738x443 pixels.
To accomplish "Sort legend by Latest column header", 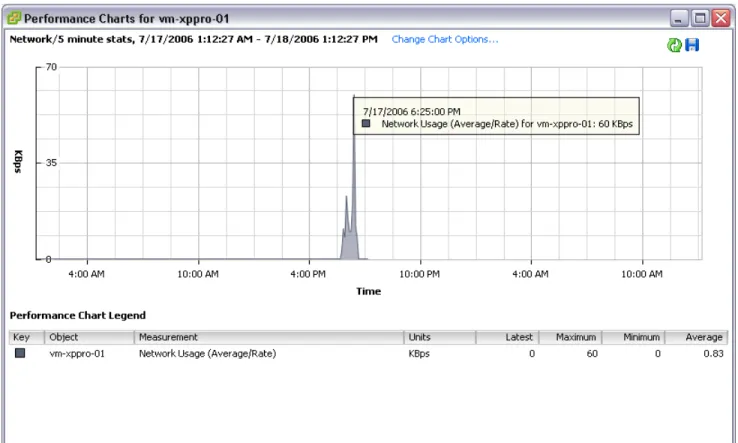I will click(507, 337).
